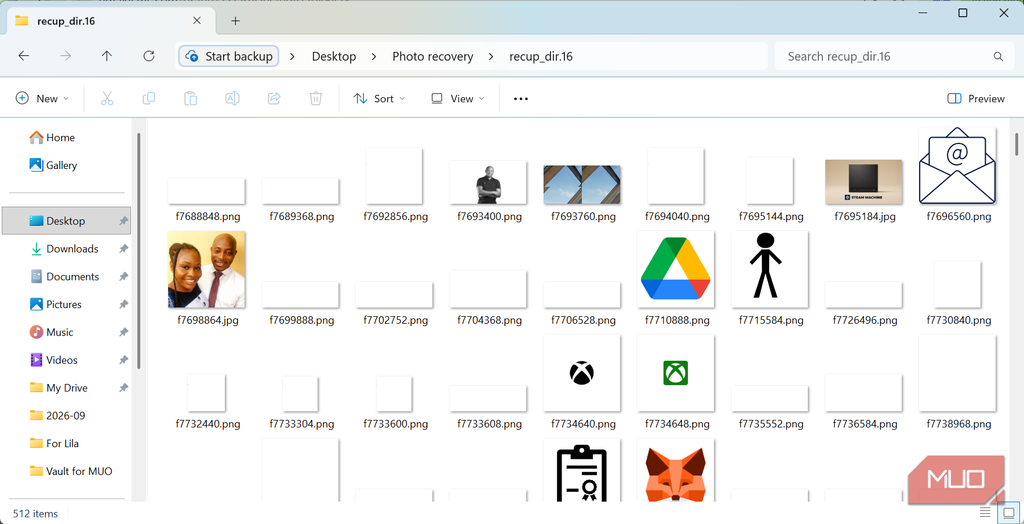This screenshot has width=1024, height=524.
Task: Open the See more ellipsis menu
Action: [x=520, y=99]
